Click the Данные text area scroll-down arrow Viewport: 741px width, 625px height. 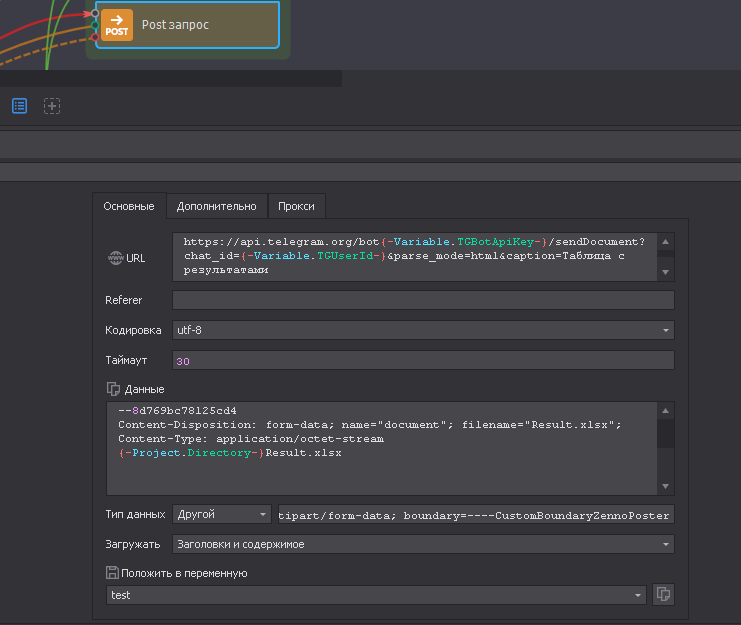pos(666,487)
